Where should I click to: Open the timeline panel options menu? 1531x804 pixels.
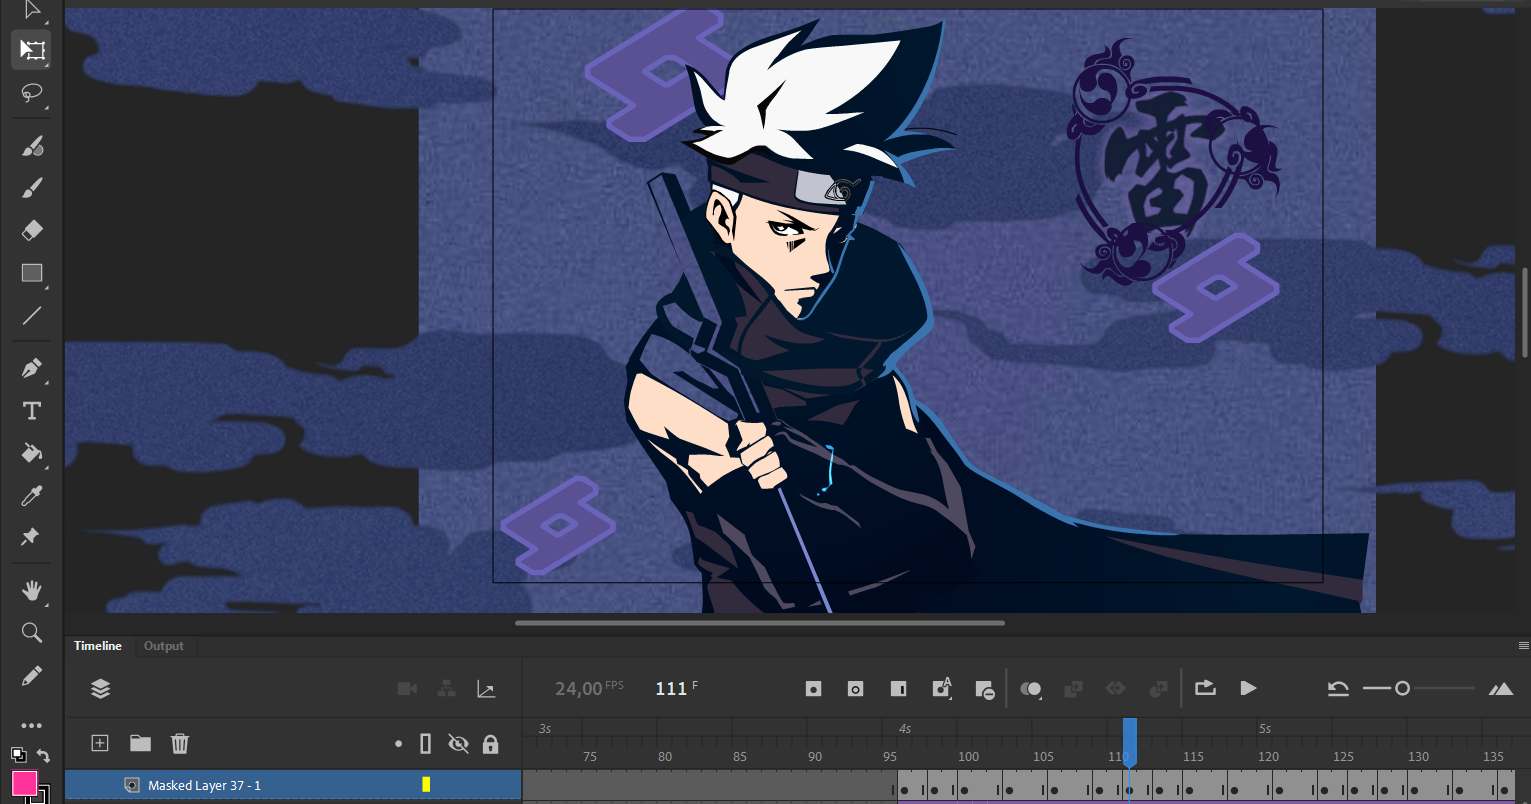[1523, 646]
